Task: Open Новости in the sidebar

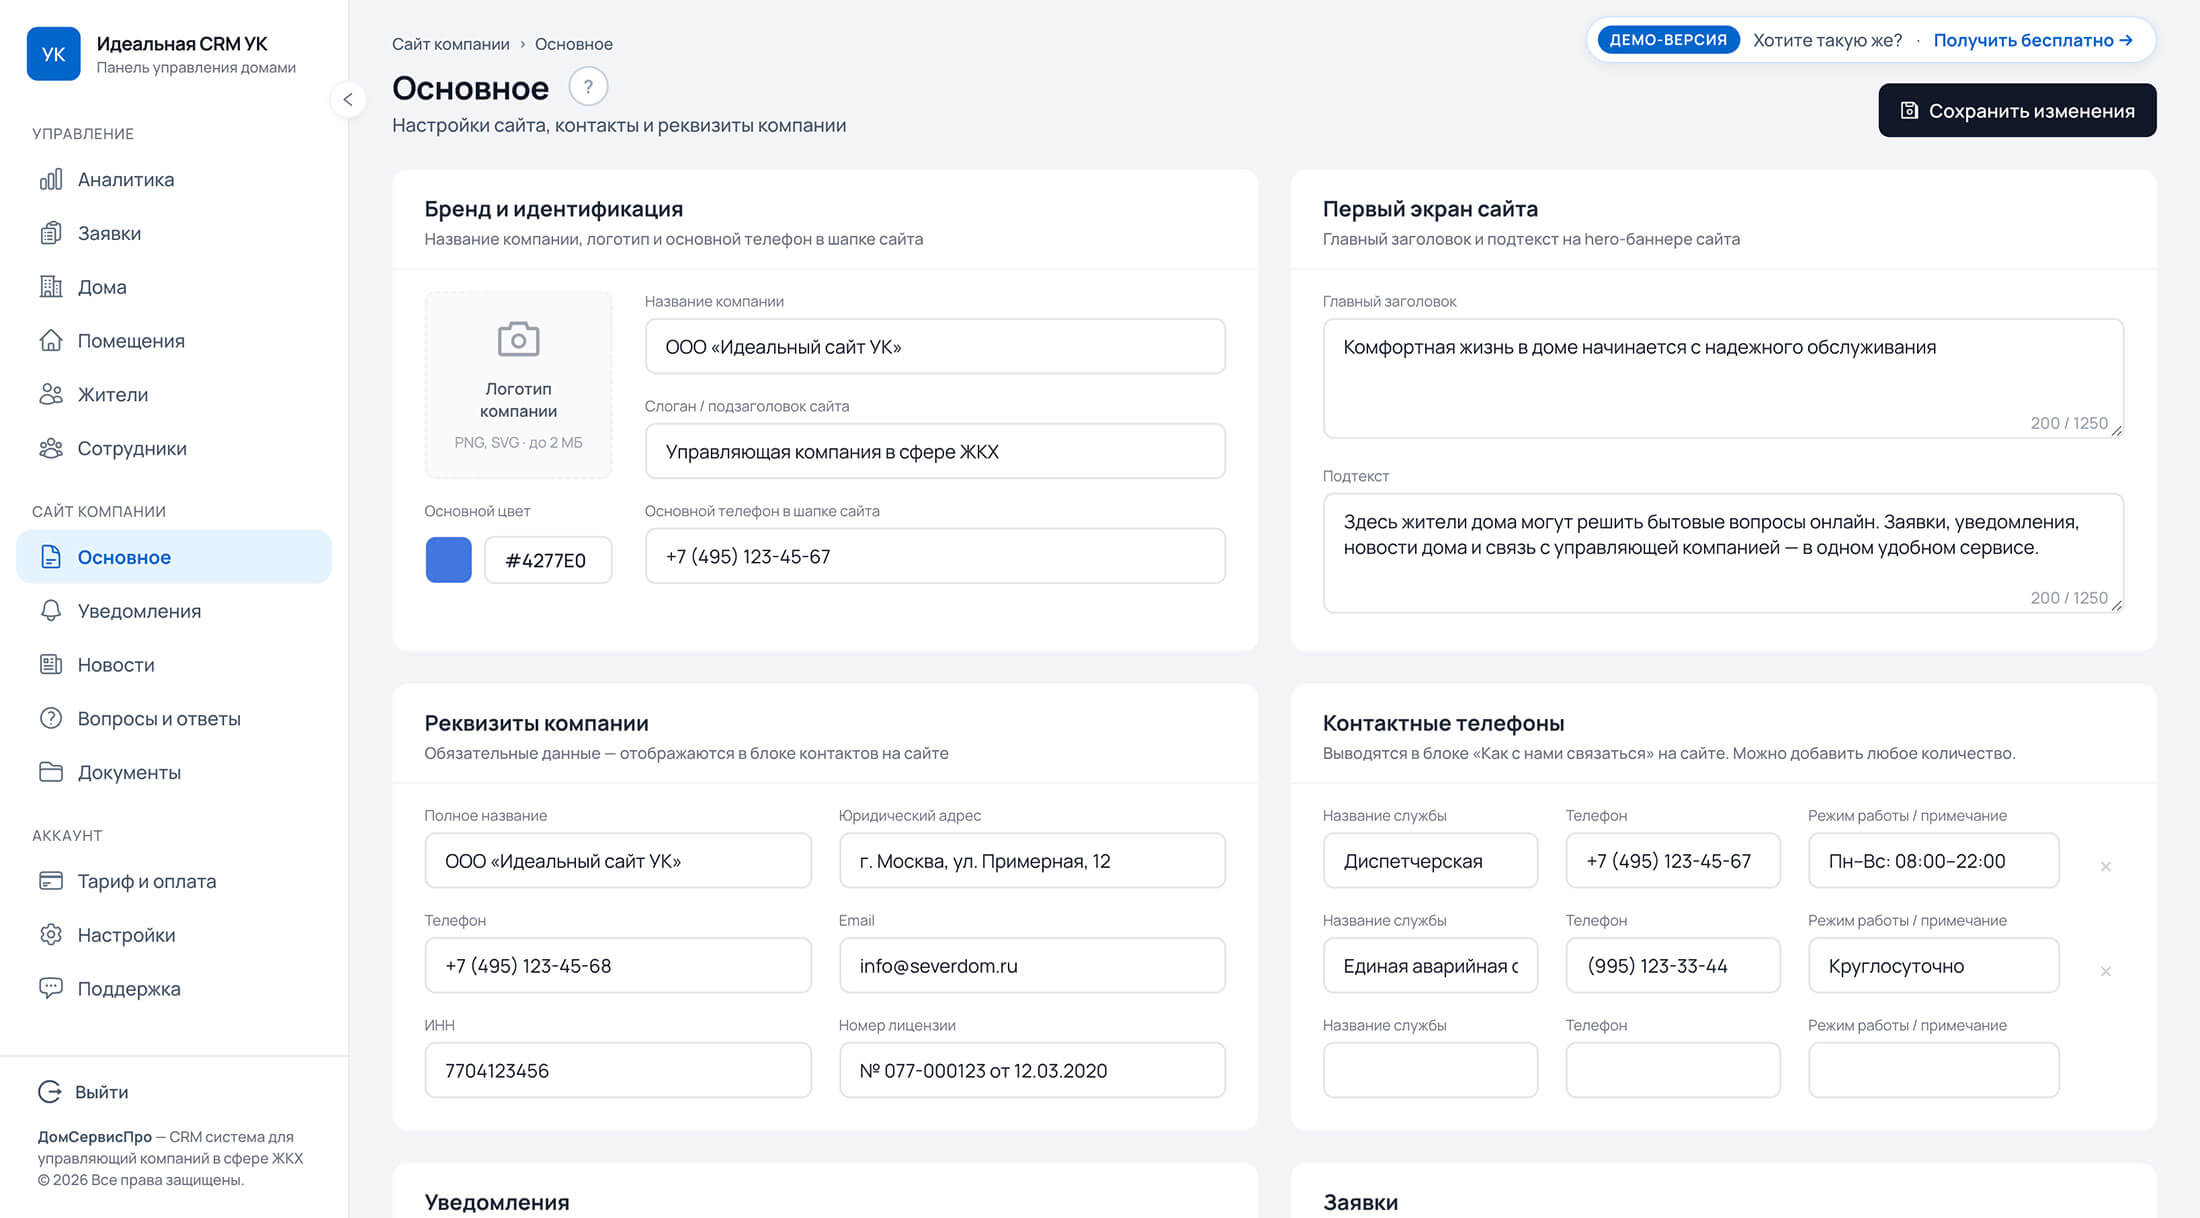Action: (x=174, y=664)
